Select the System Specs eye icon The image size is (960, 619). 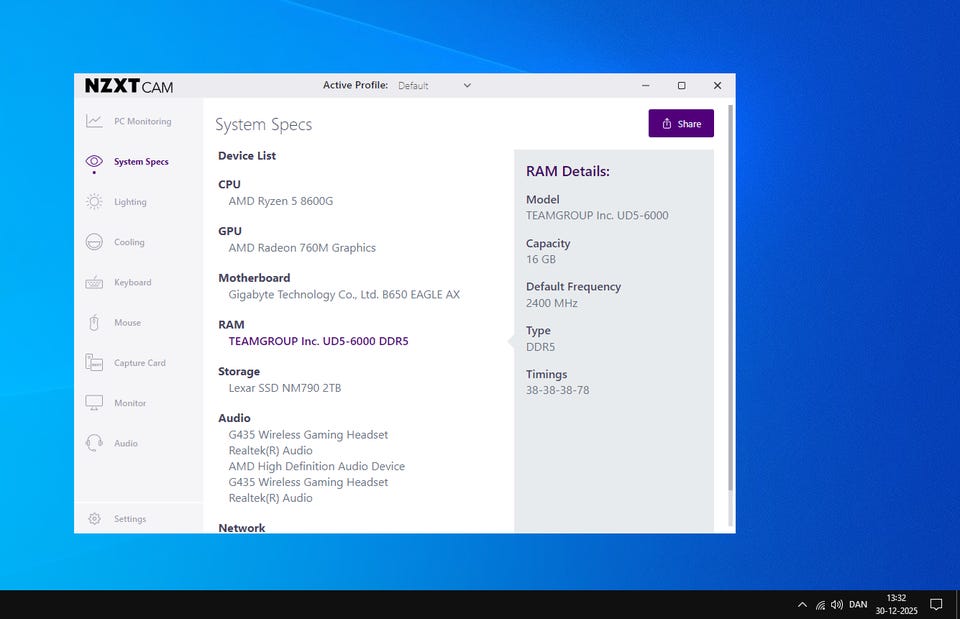tap(94, 161)
